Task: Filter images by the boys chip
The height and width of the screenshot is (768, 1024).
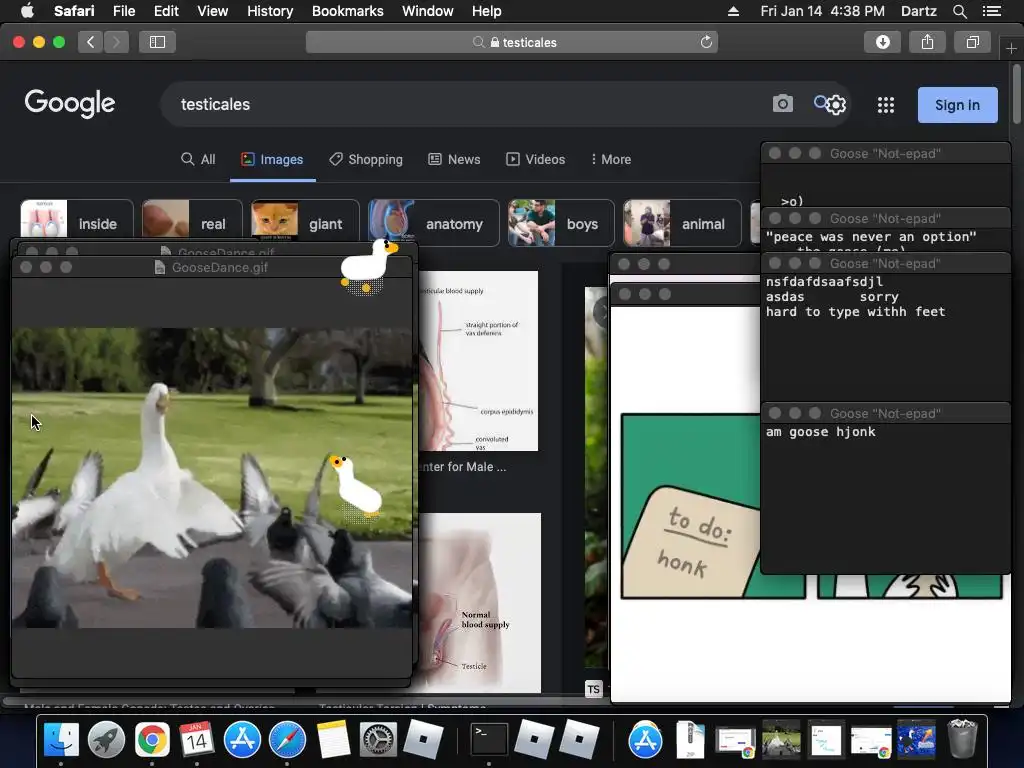Action: click(x=561, y=223)
